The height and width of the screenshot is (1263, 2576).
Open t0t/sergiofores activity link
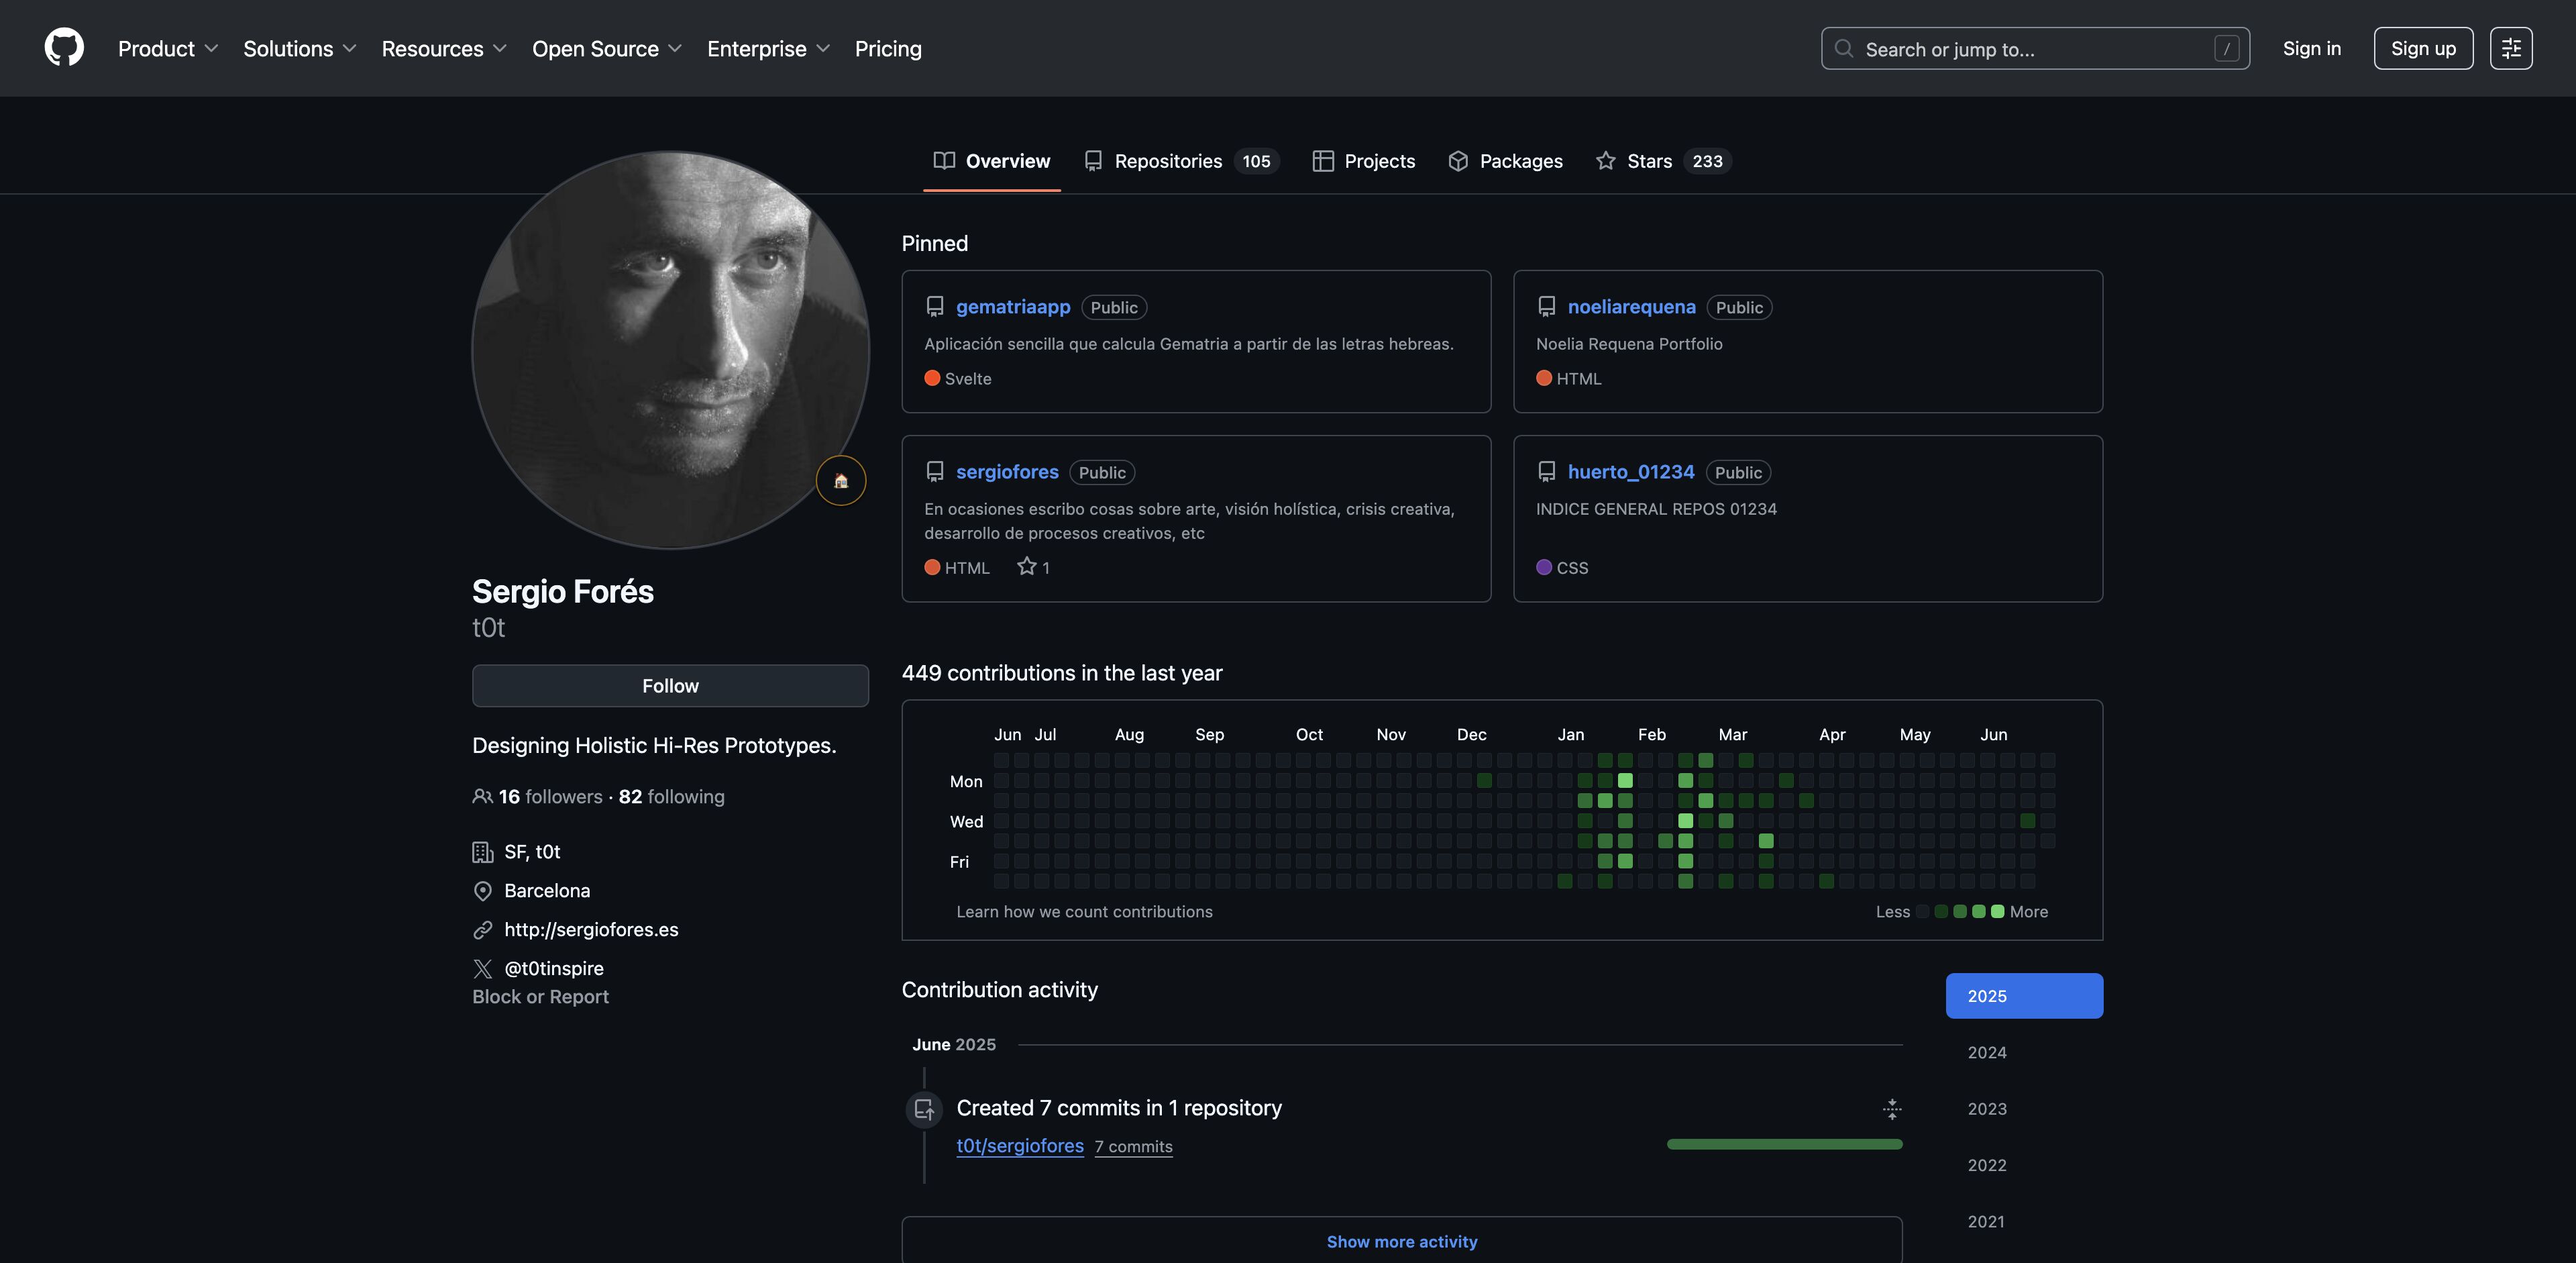pyautogui.click(x=1019, y=1146)
